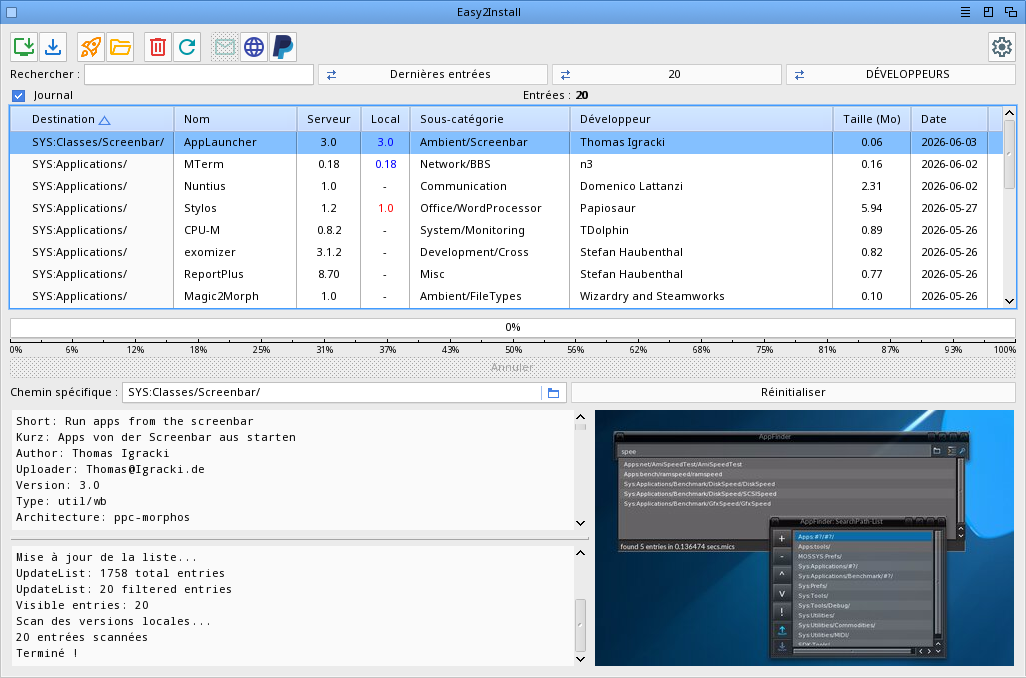Click the Chemin spécifique path field
This screenshot has width=1026, height=678.
point(332,393)
